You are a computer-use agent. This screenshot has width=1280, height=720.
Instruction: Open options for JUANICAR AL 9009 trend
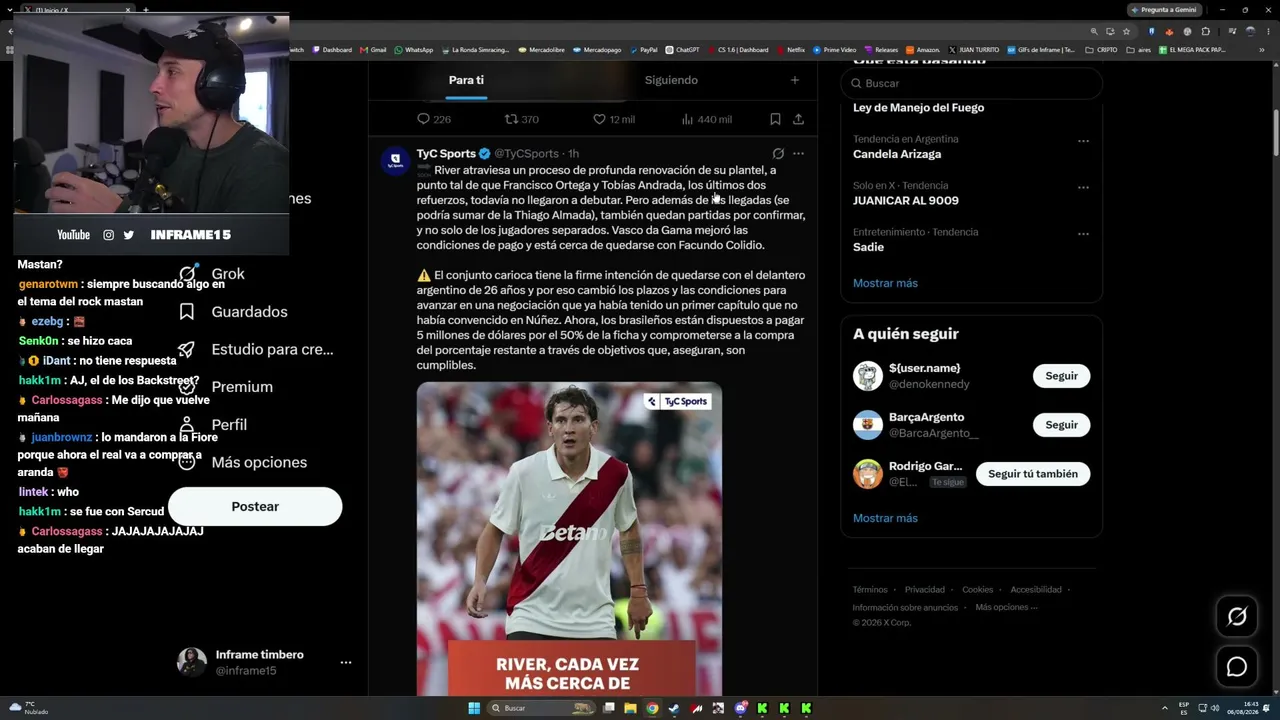[1083, 187]
